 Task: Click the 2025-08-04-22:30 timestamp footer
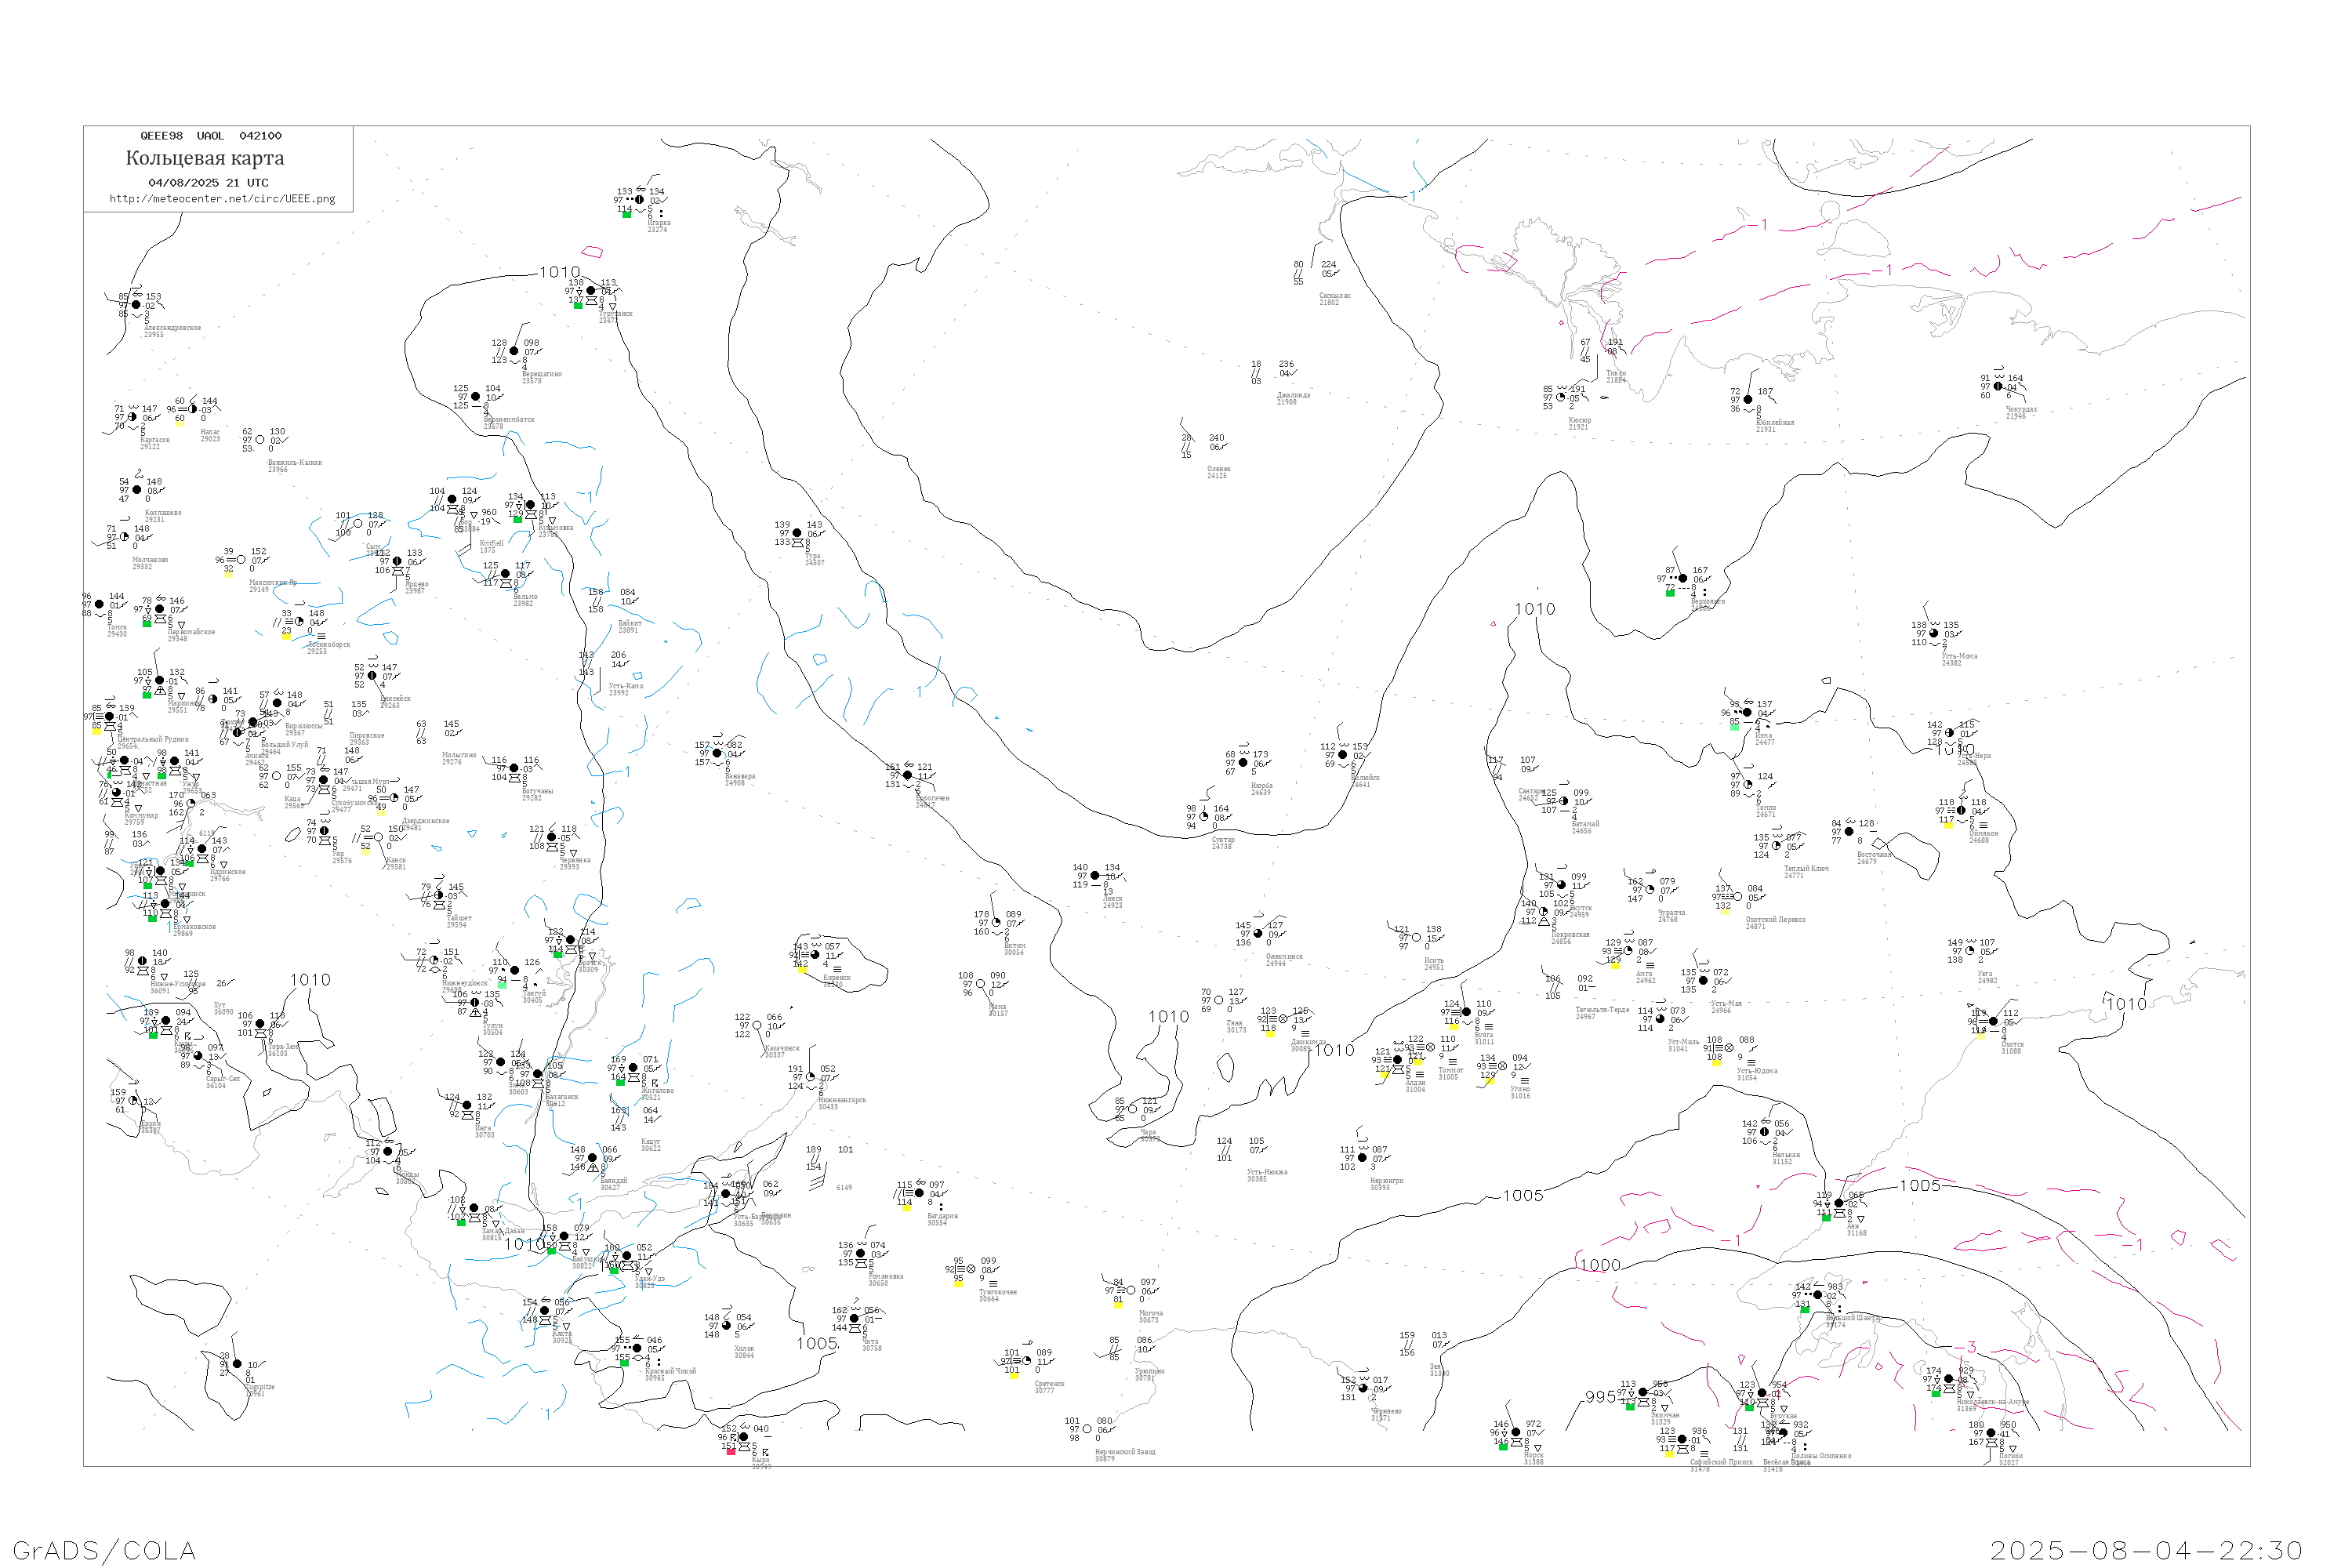point(2146,1550)
